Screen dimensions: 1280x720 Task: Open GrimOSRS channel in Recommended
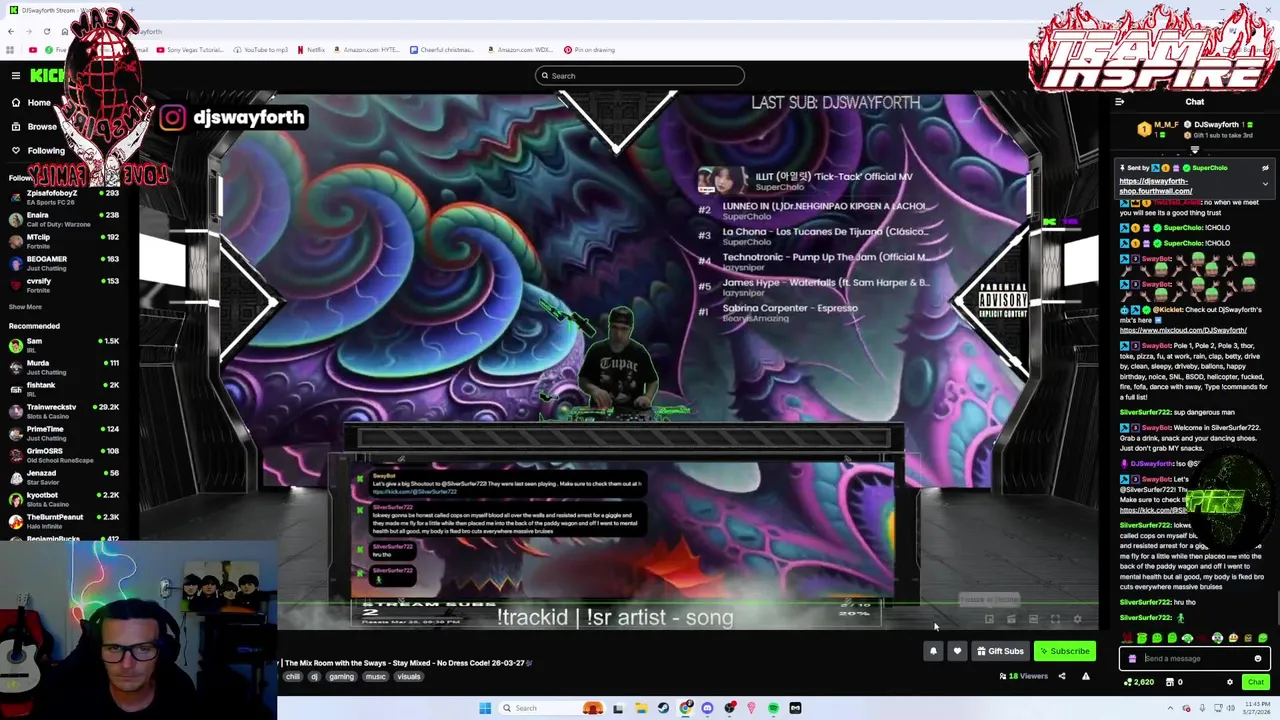[64, 455]
